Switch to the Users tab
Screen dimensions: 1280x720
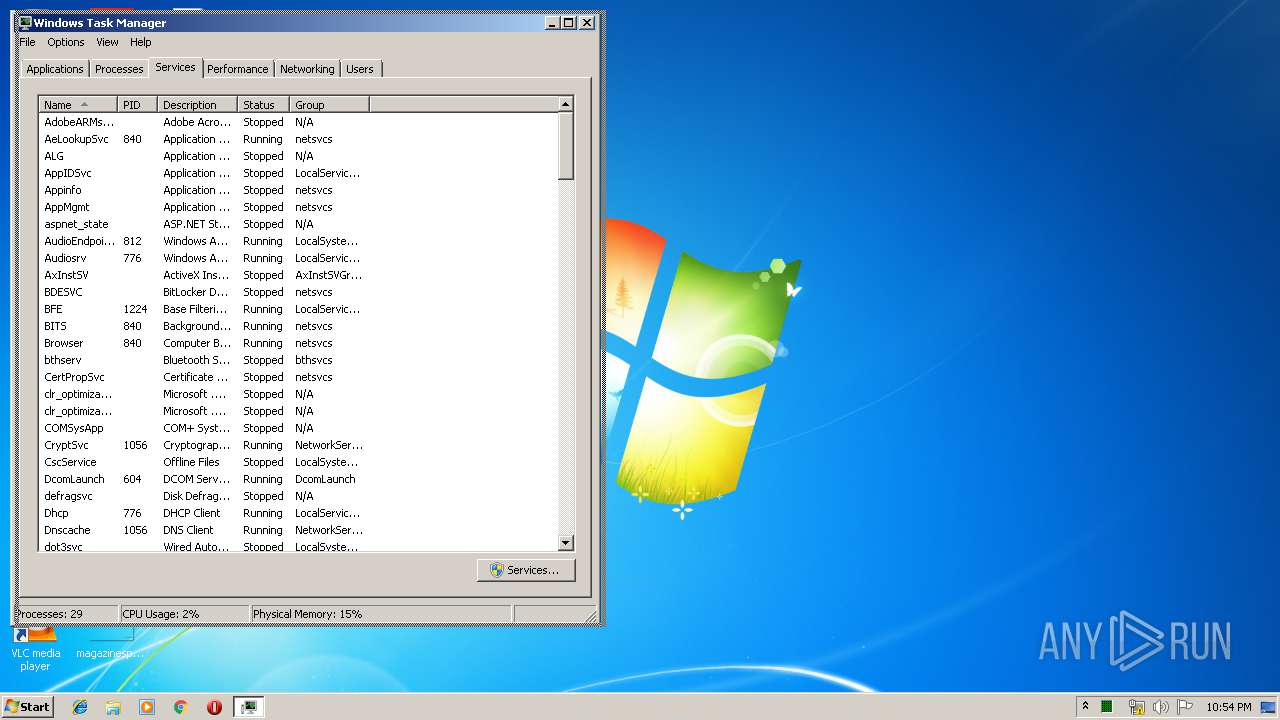click(360, 69)
